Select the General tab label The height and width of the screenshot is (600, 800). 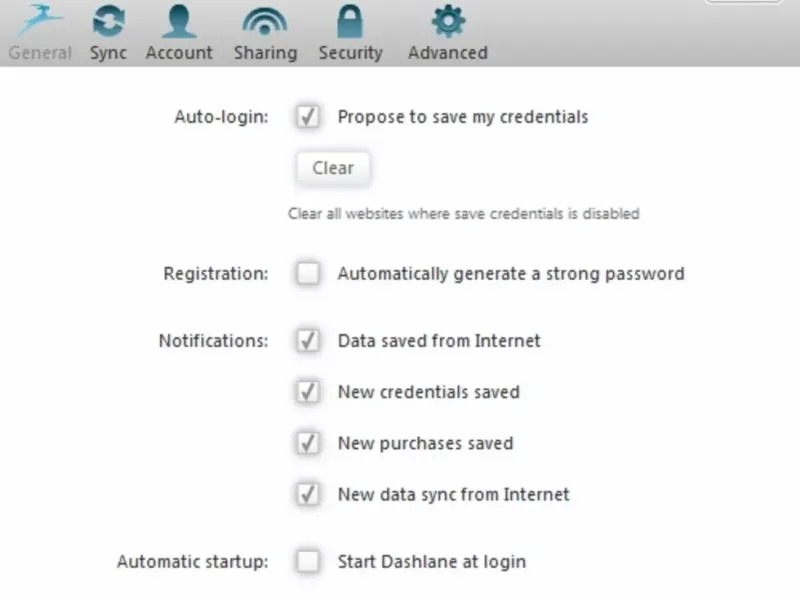[40, 53]
